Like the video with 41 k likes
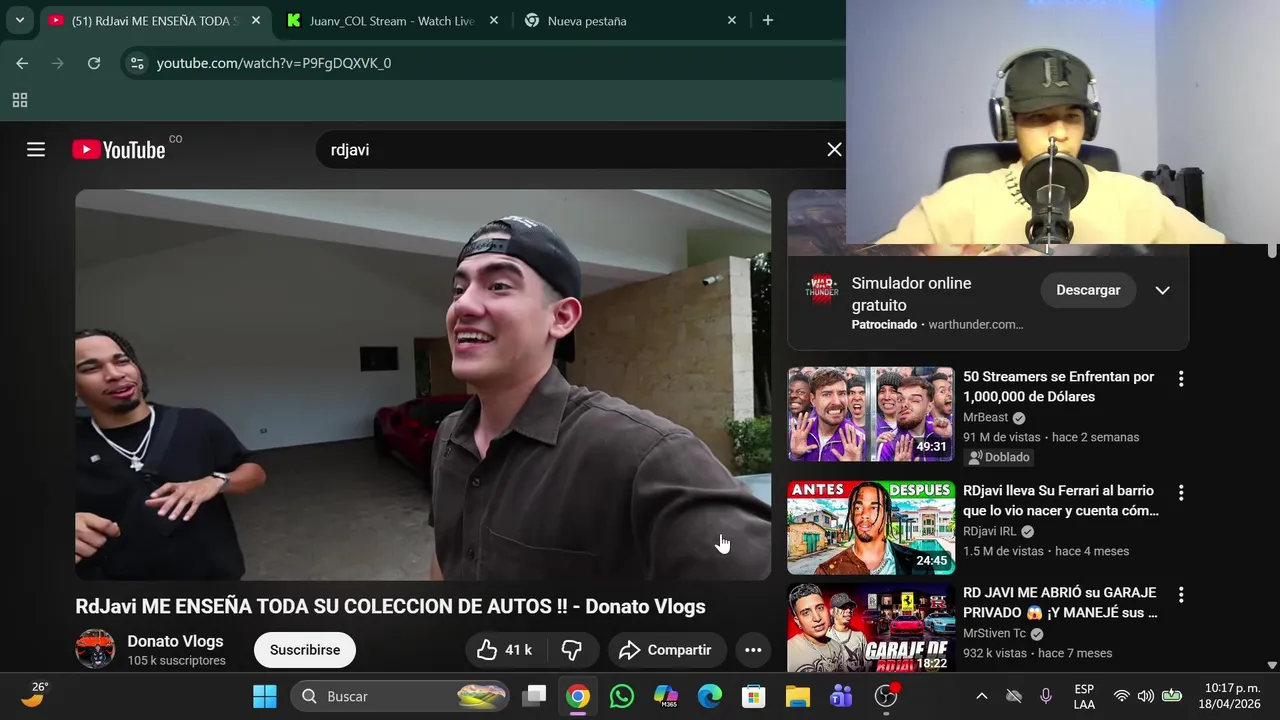The image size is (1280, 720). tap(503, 650)
